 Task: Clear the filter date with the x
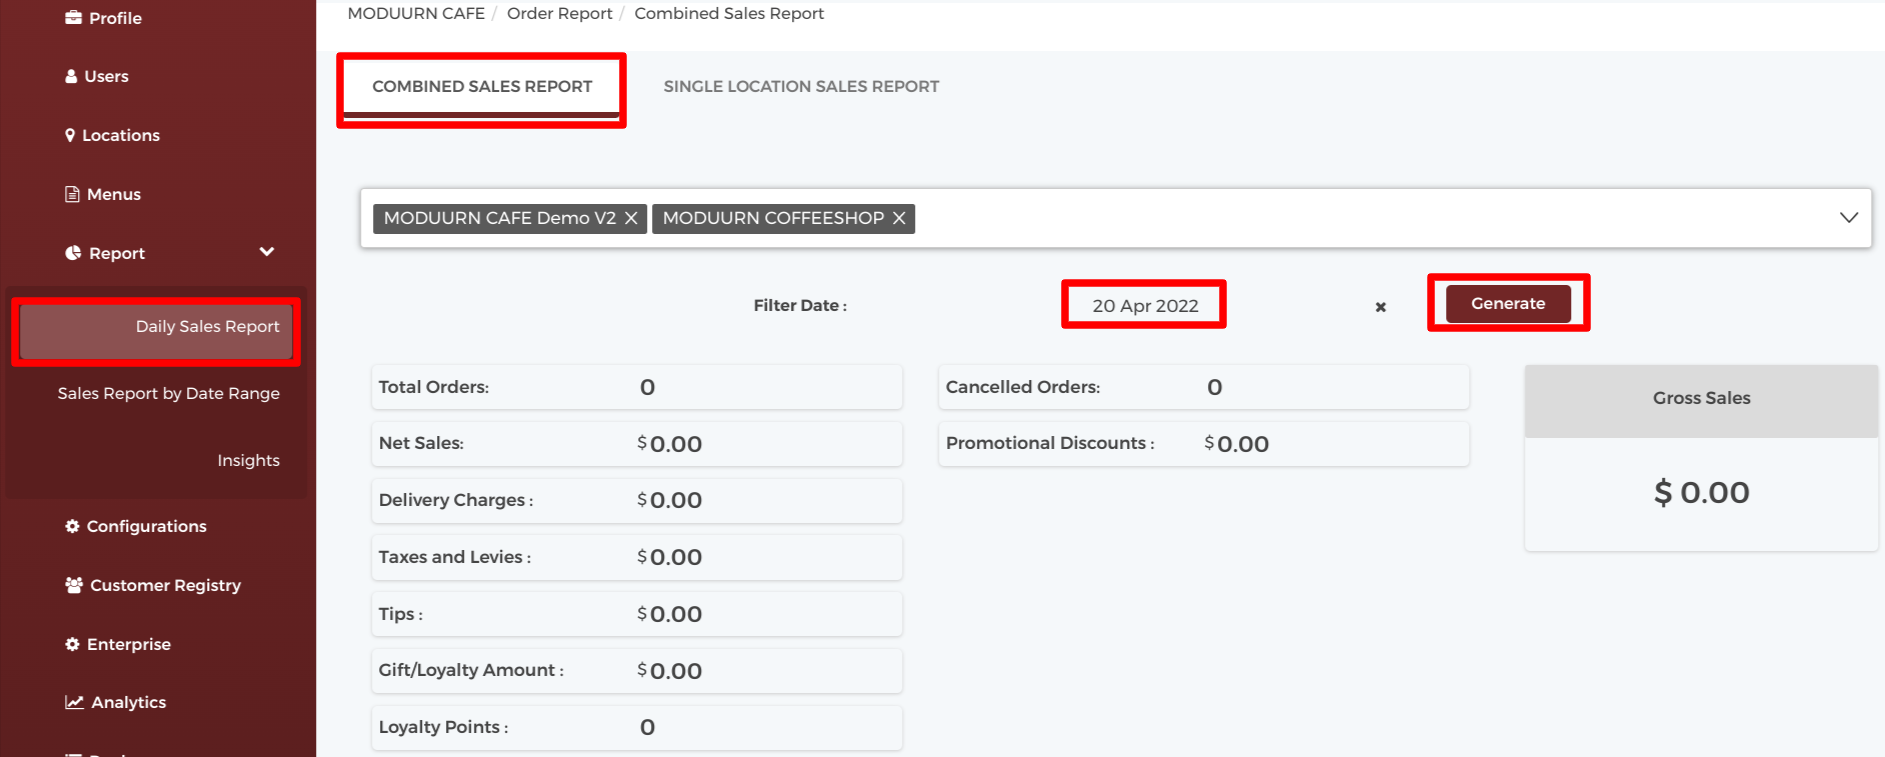[x=1380, y=307]
